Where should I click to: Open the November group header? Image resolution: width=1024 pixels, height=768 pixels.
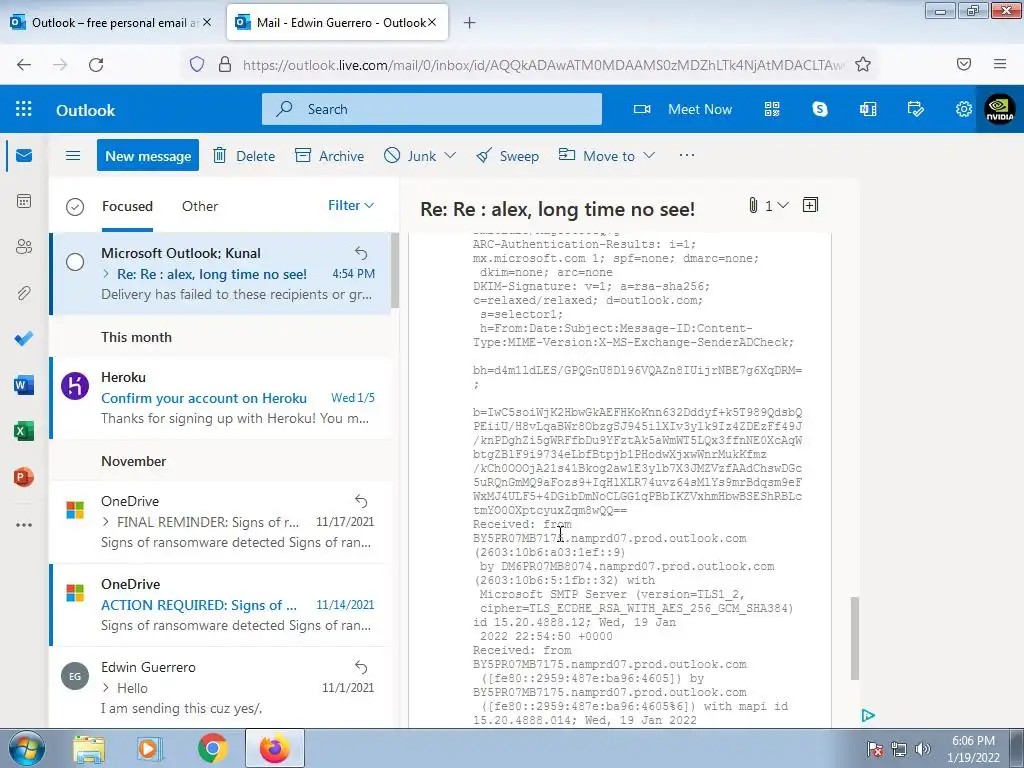click(x=134, y=461)
